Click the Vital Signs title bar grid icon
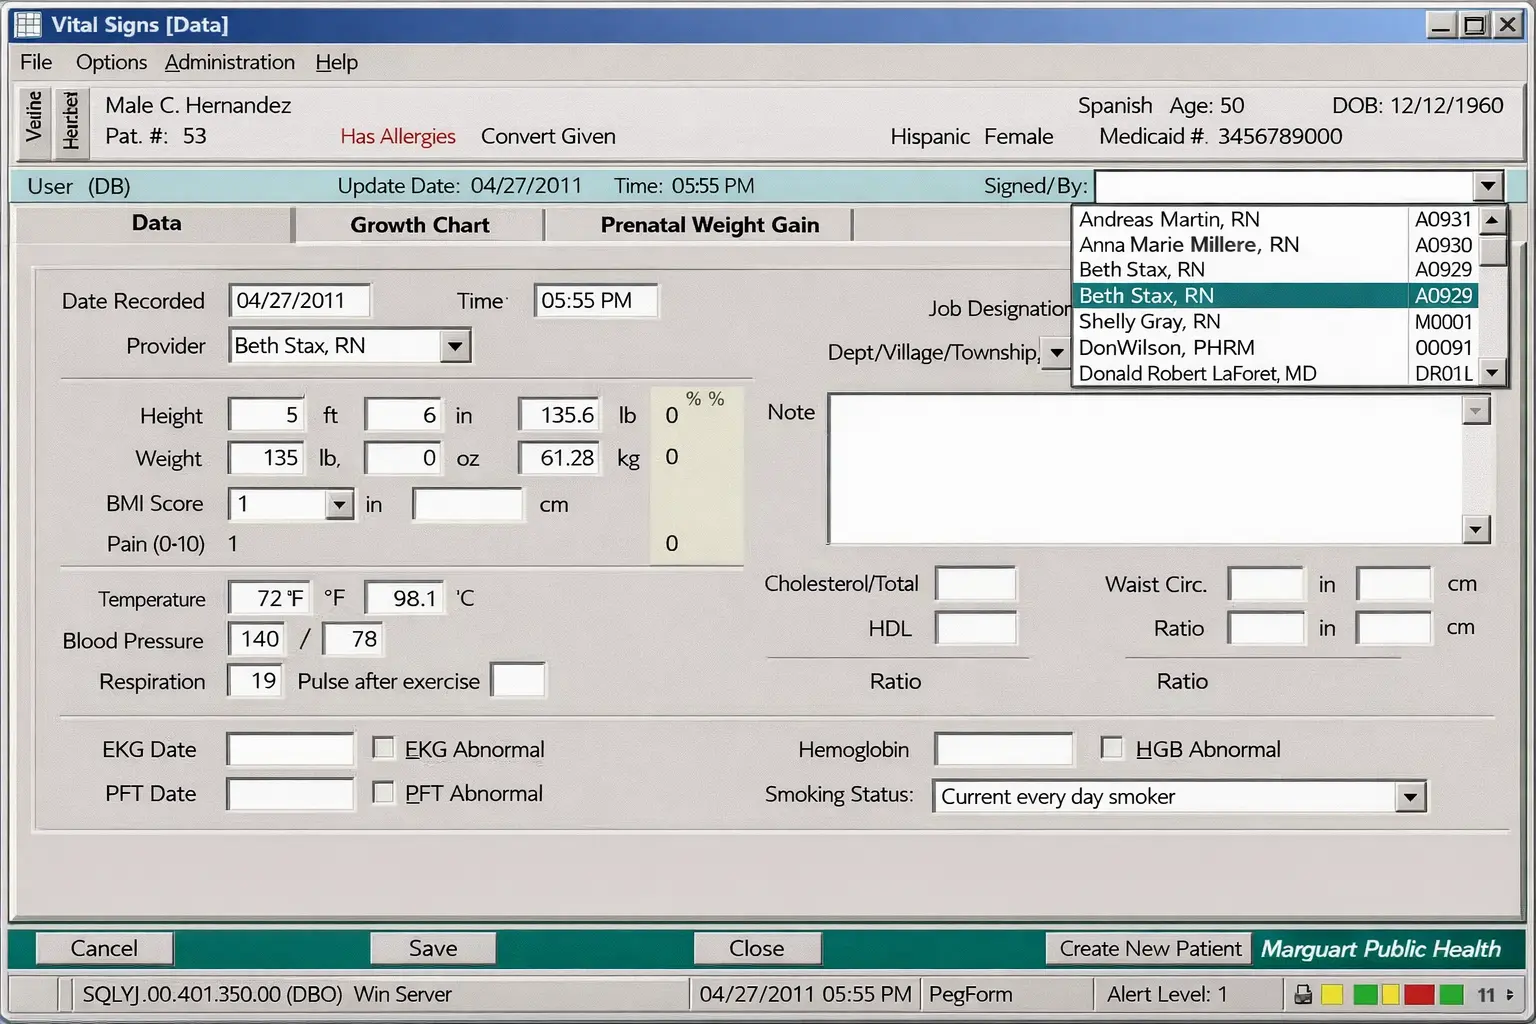 [x=27, y=24]
